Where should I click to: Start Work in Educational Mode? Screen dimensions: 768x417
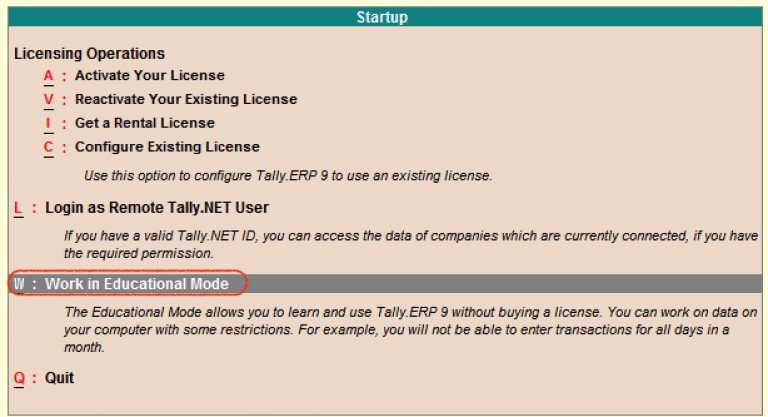point(137,284)
